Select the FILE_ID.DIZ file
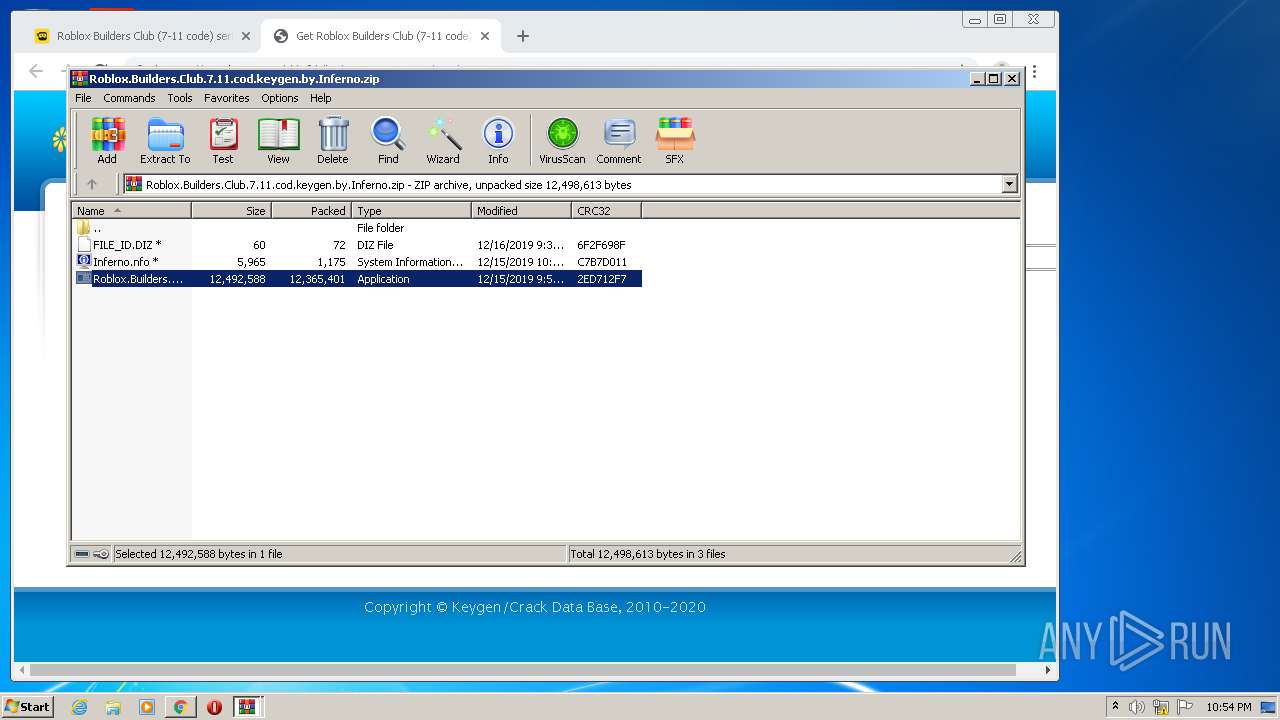This screenshot has height=720, width=1280. click(x=358, y=245)
